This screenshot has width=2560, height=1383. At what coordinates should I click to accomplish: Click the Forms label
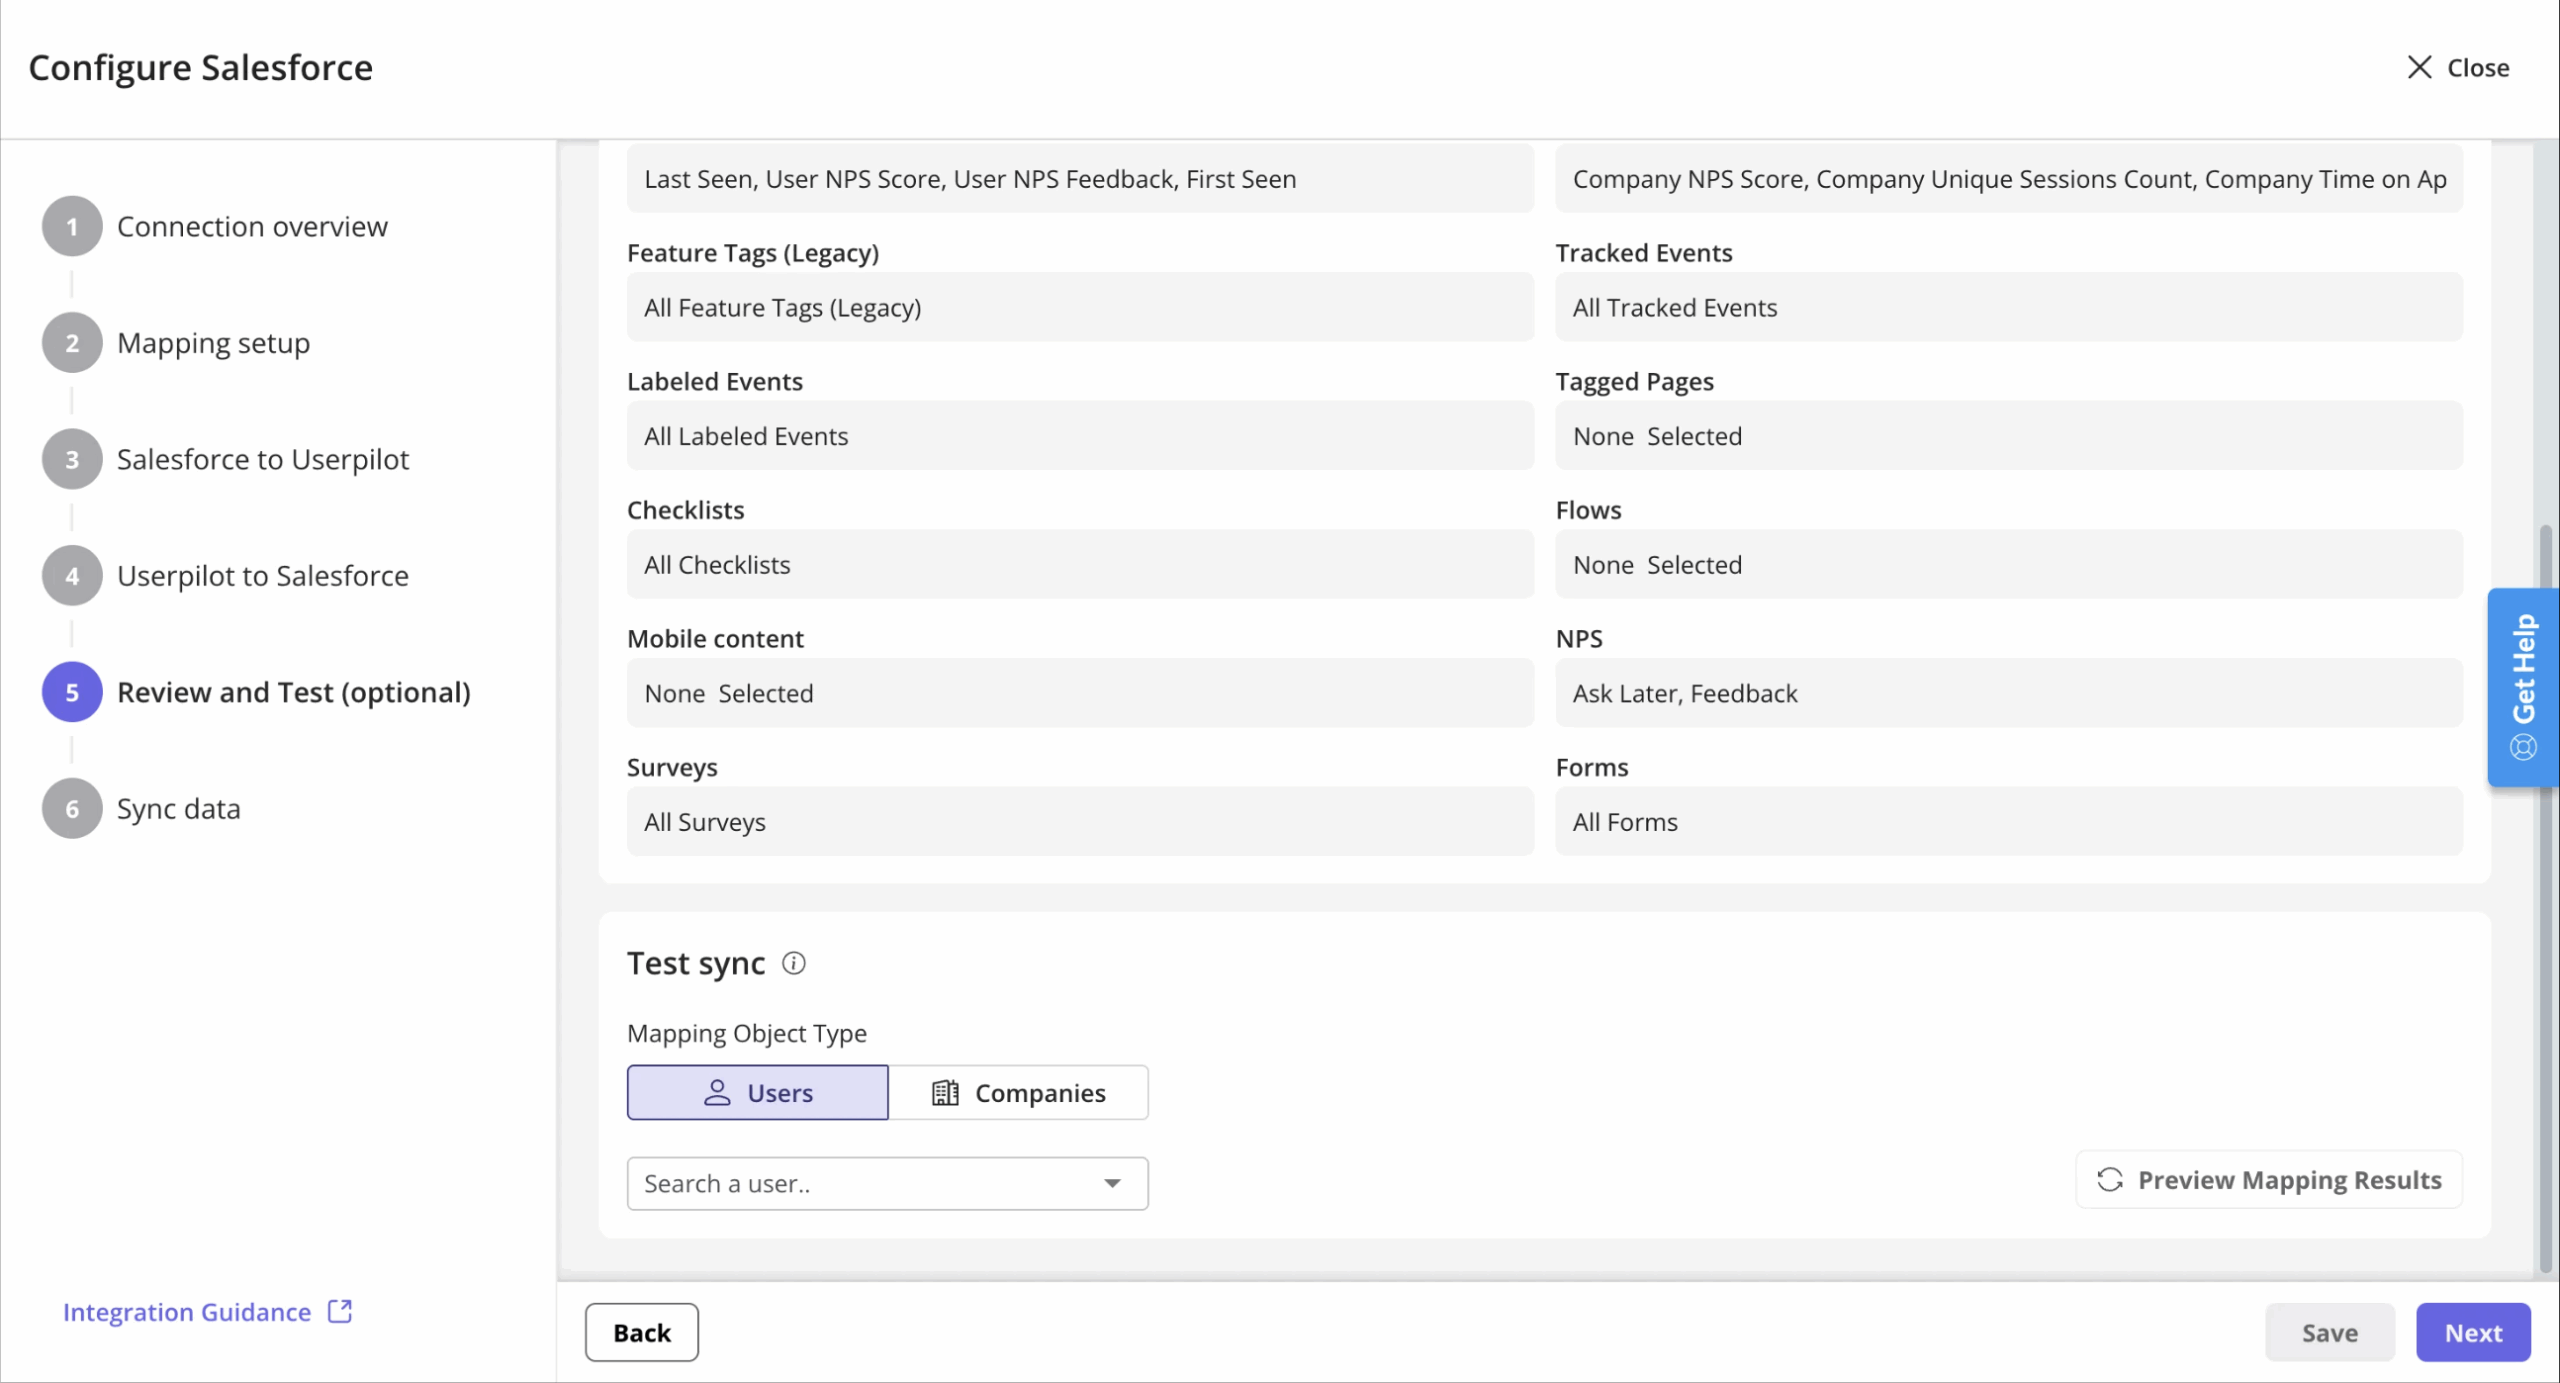coord(1592,767)
